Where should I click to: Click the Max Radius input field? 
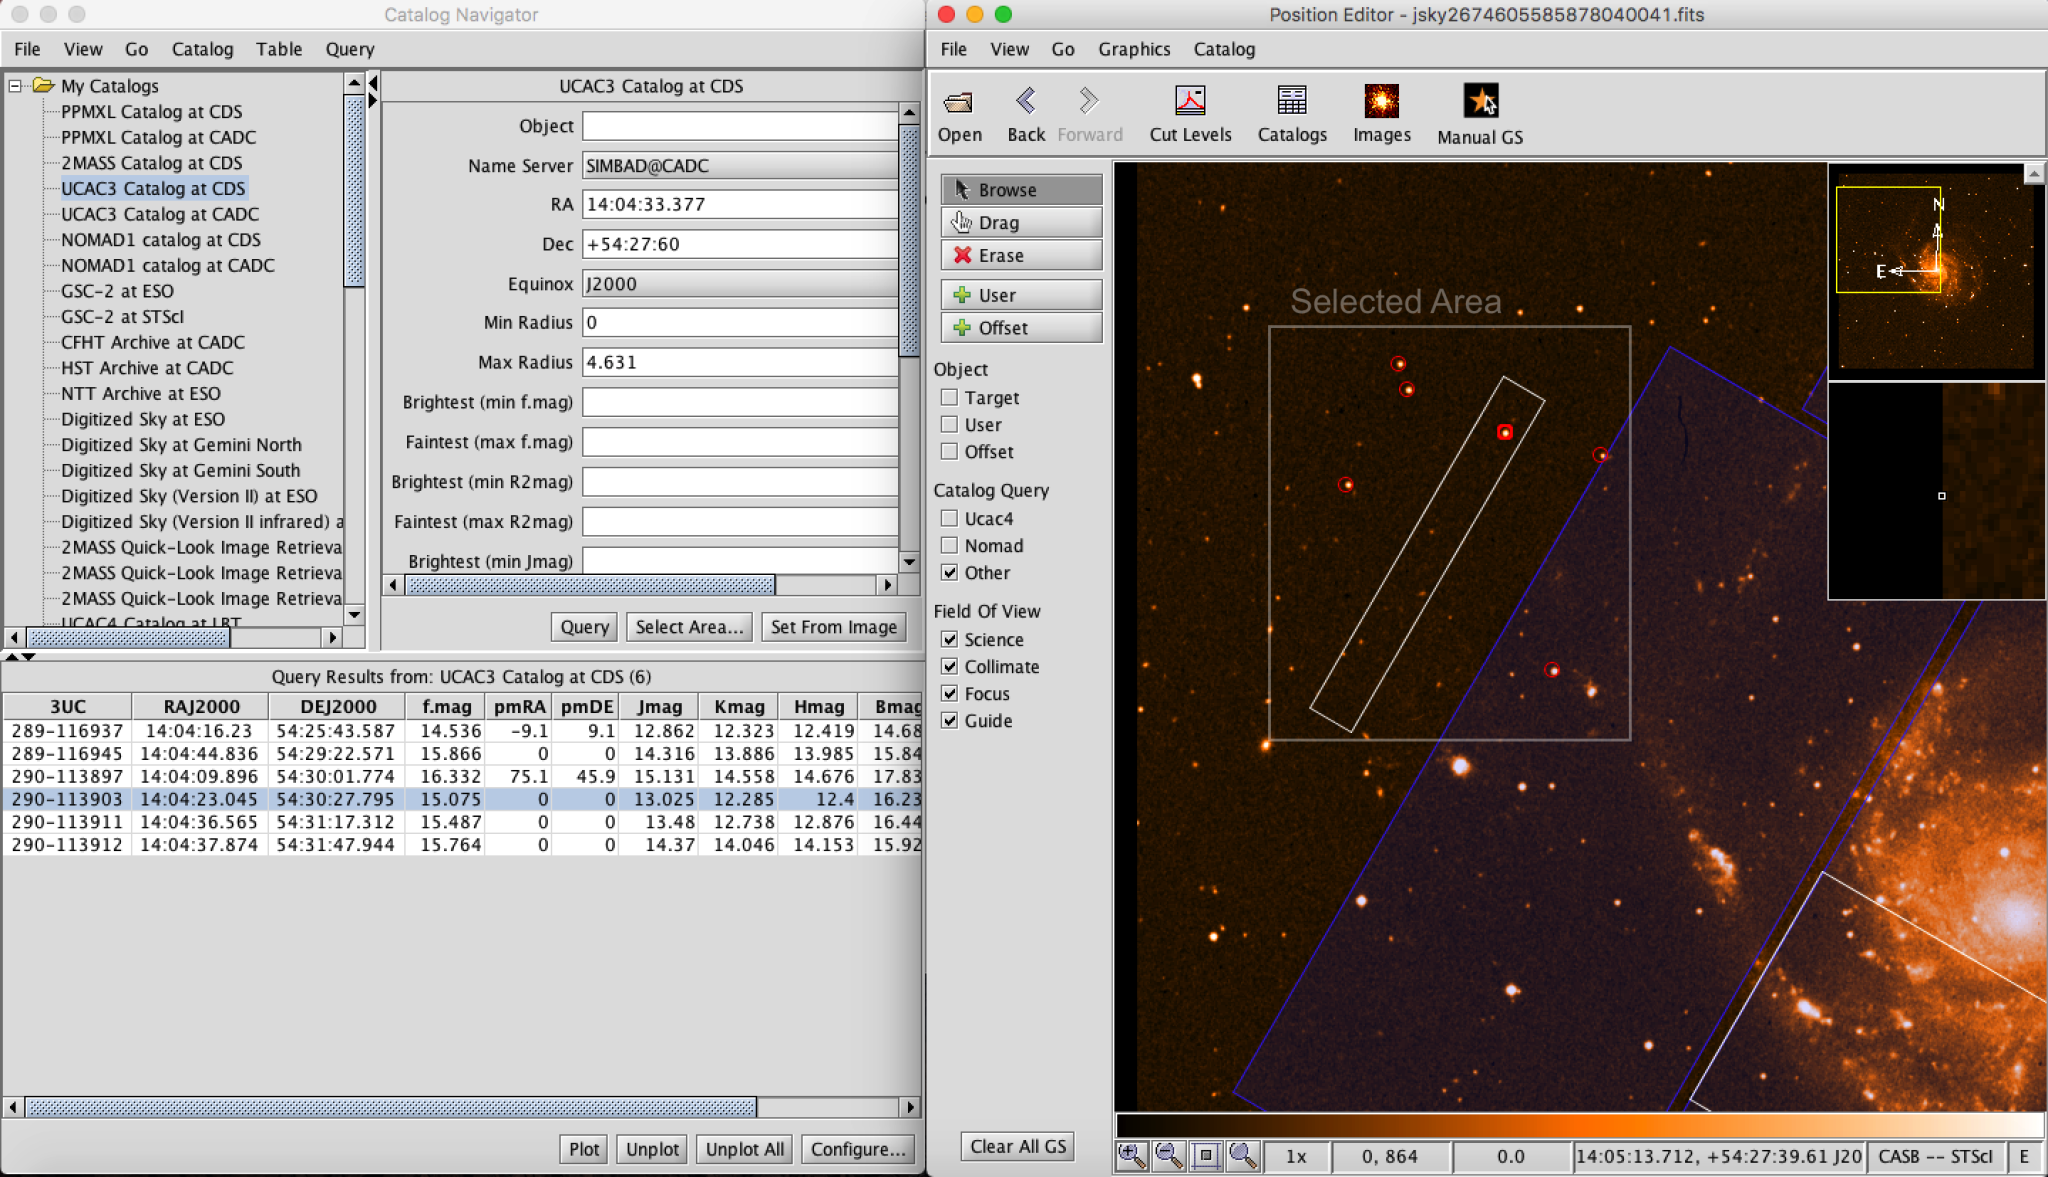pos(740,362)
